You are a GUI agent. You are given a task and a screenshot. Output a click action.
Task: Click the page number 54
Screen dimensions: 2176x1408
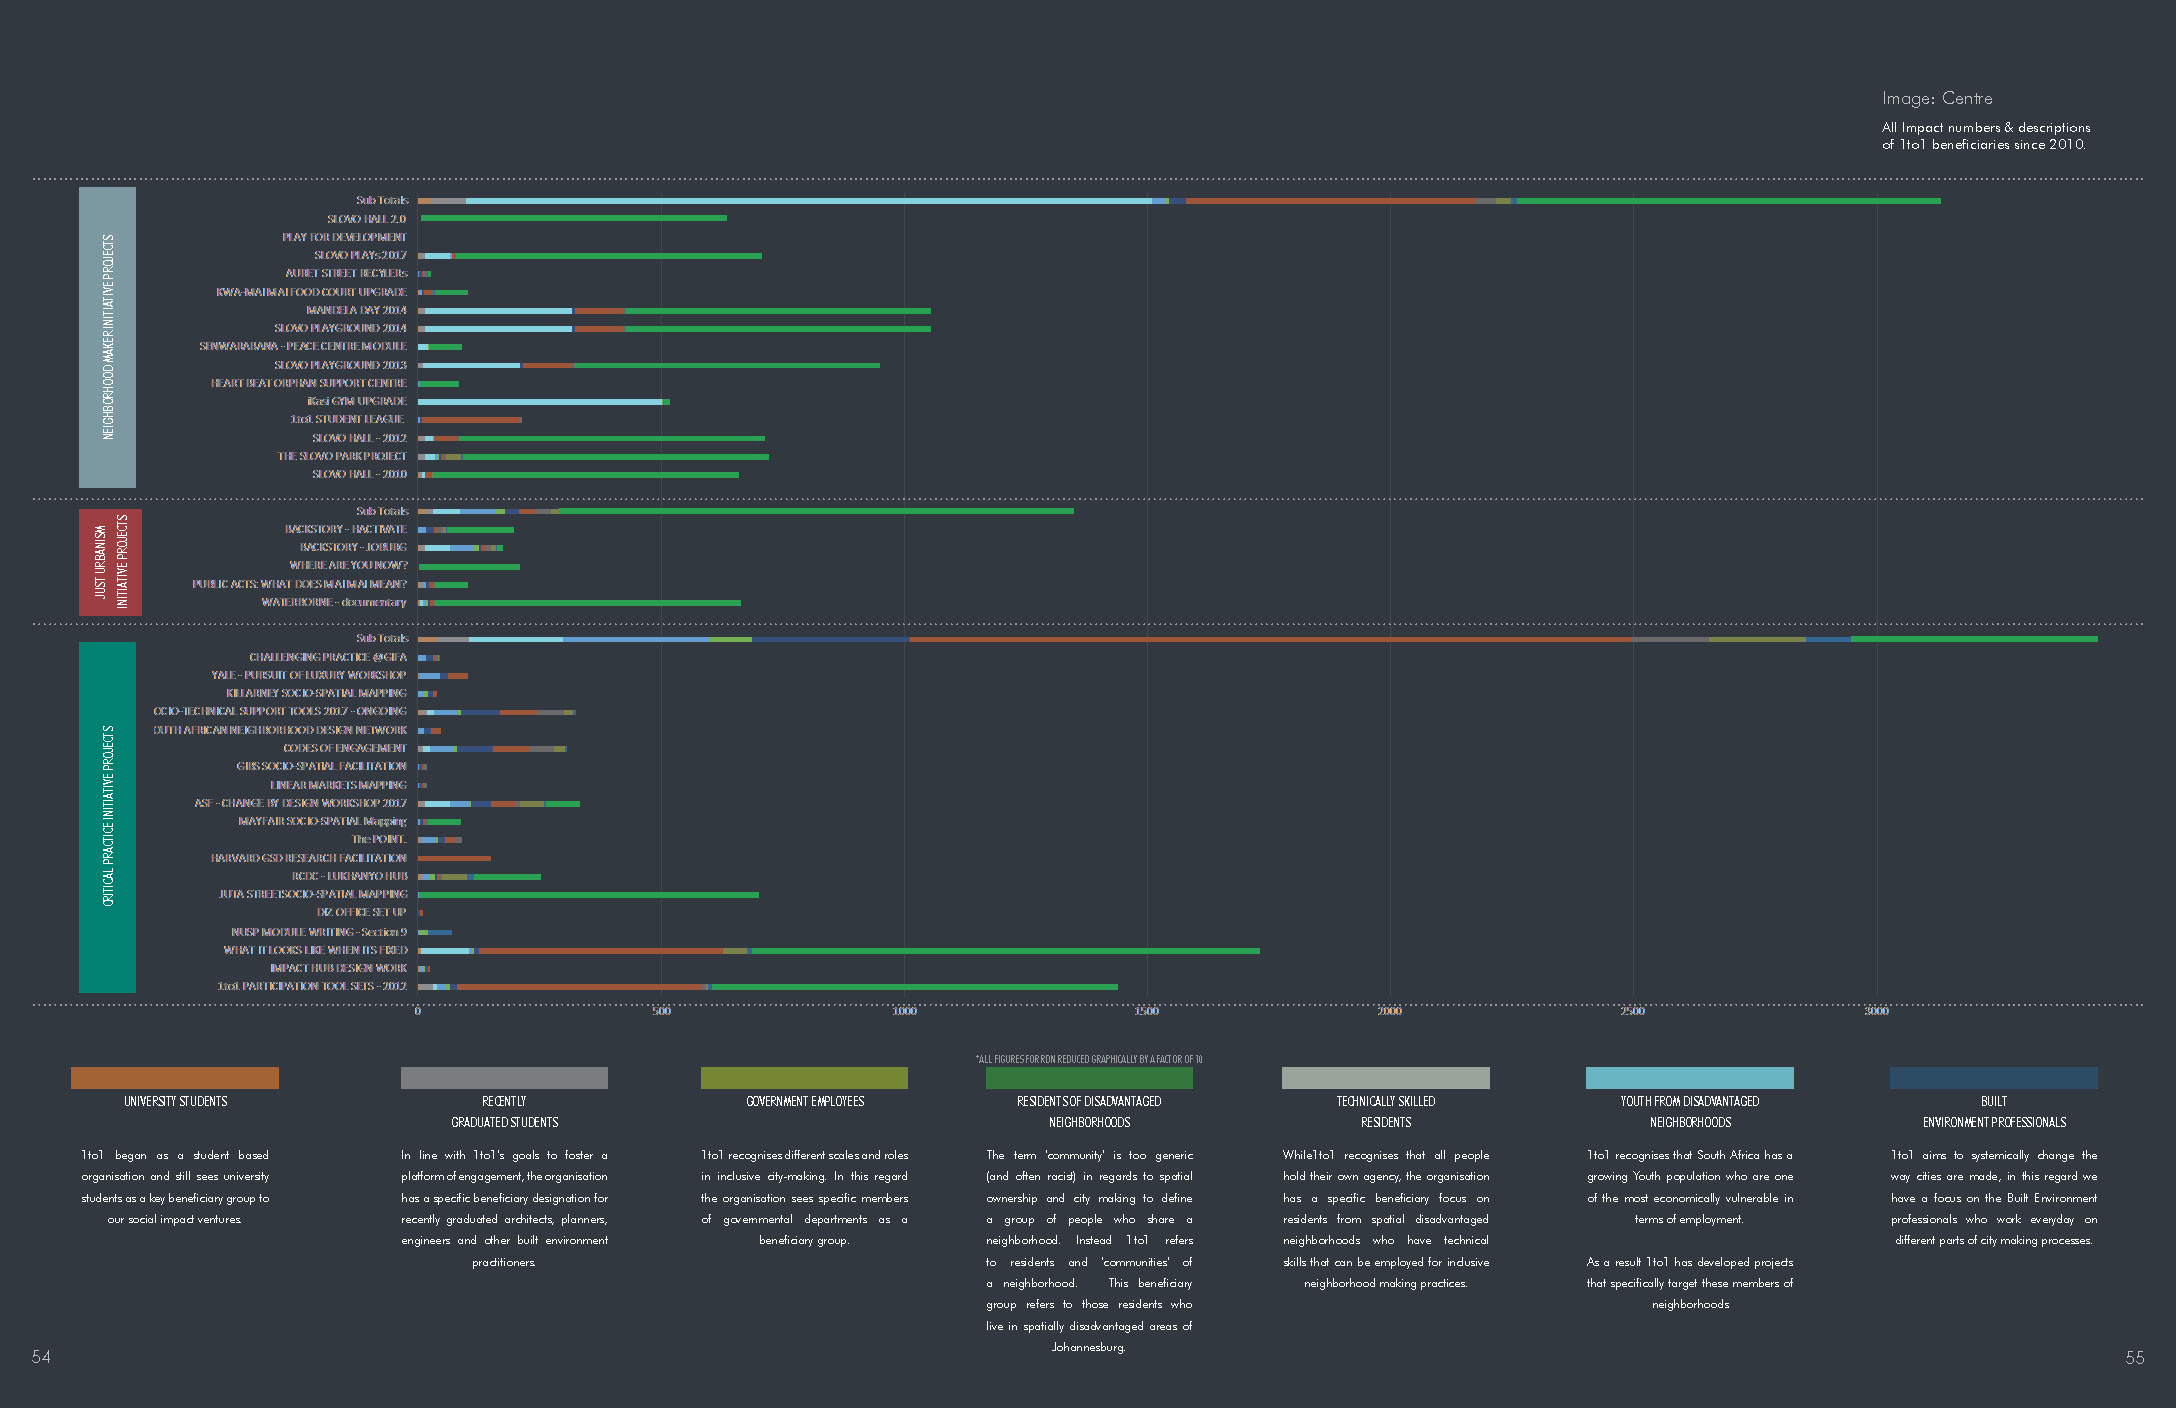click(41, 1357)
